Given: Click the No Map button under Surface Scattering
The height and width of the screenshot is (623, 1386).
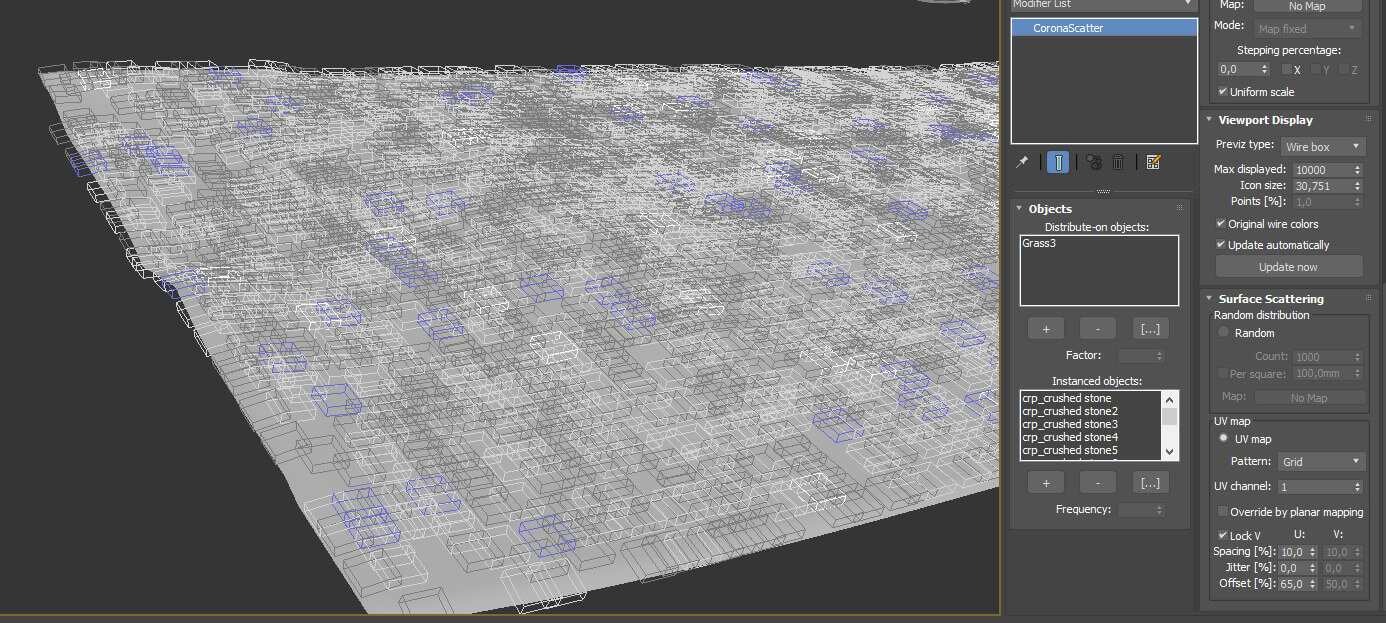Looking at the screenshot, I should (x=1310, y=396).
